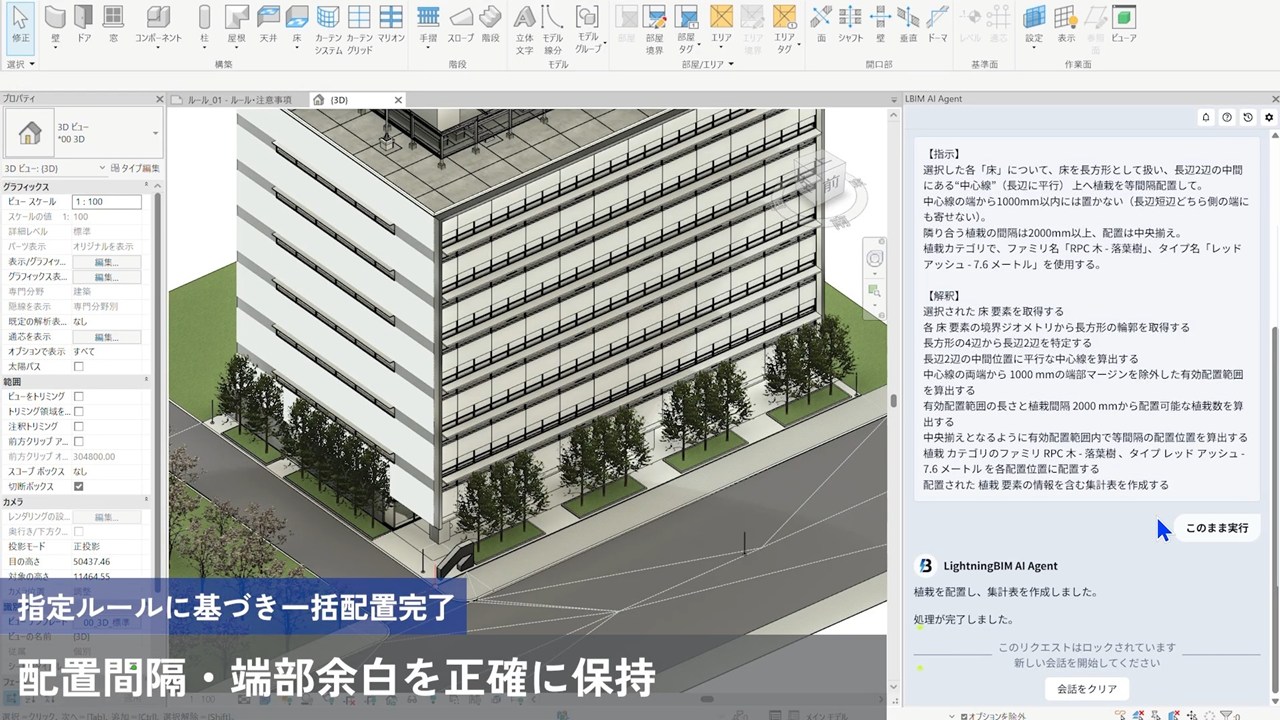
Task: Select the スロープ (Ramp) tool
Action: coord(460,22)
